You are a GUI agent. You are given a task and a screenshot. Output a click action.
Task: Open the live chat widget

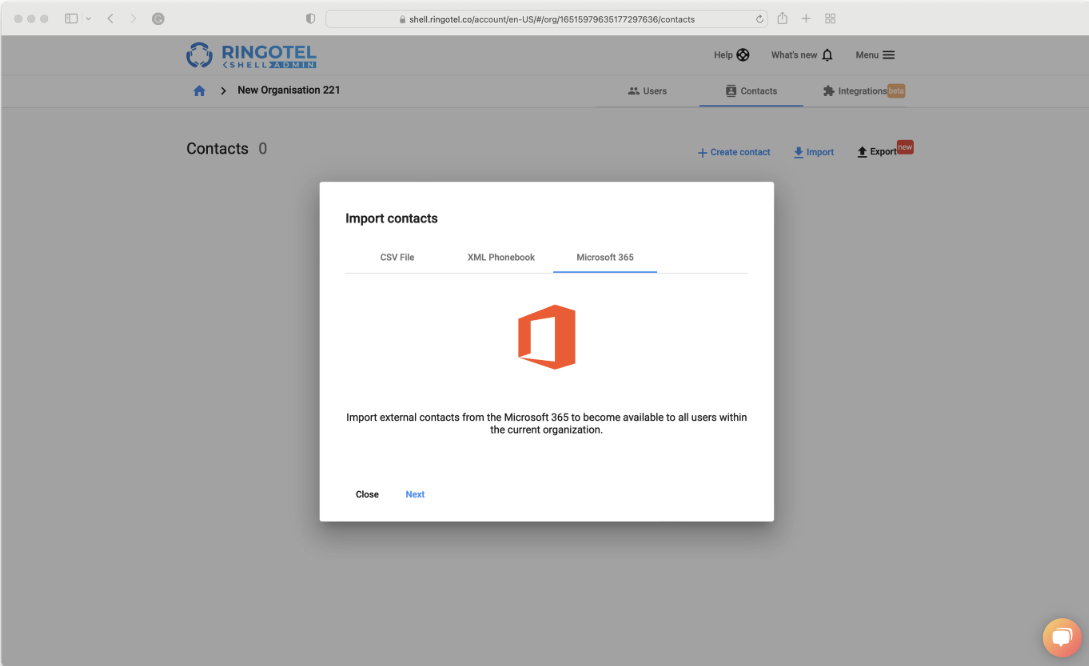(x=1062, y=637)
